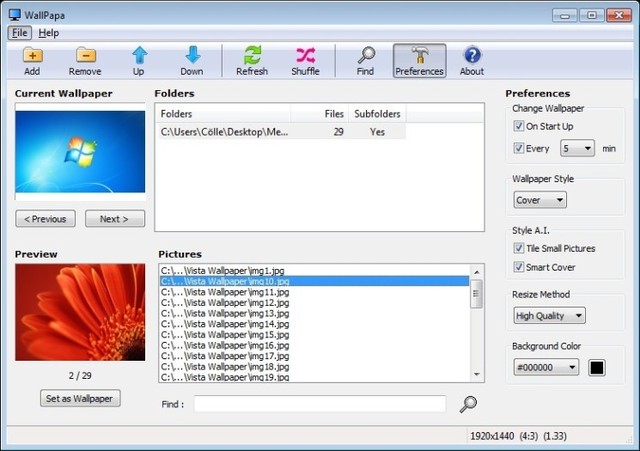Click the Subfolders column header
The height and width of the screenshot is (451, 640).
[x=377, y=114]
